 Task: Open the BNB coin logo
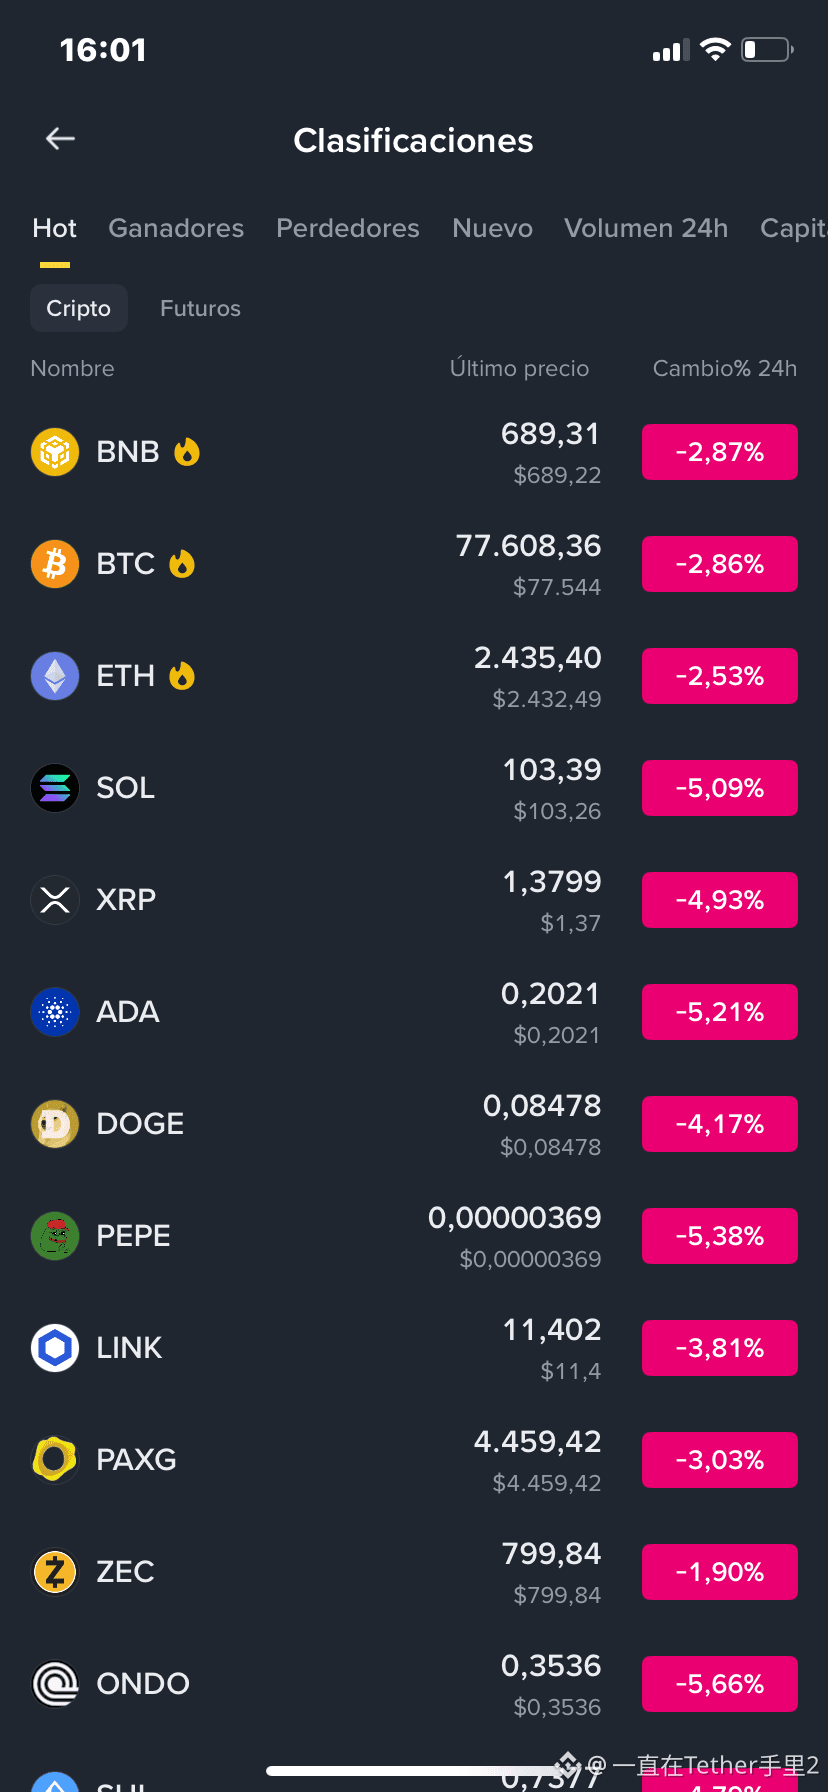coord(55,452)
